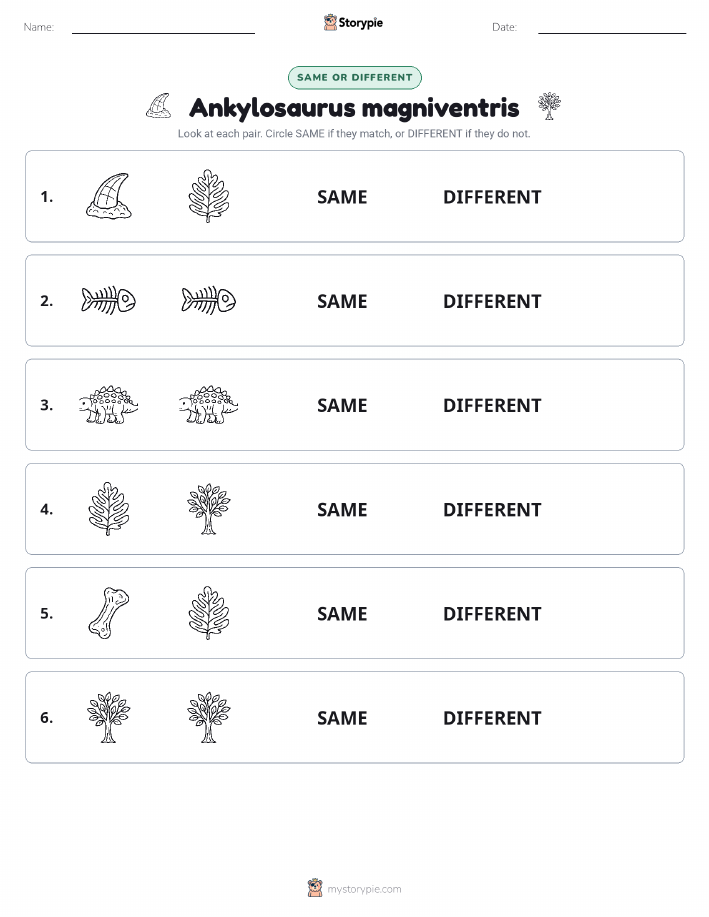709x917 pixels.
Task: Click the dinosaur horn icon in row 1
Action: coord(109,196)
